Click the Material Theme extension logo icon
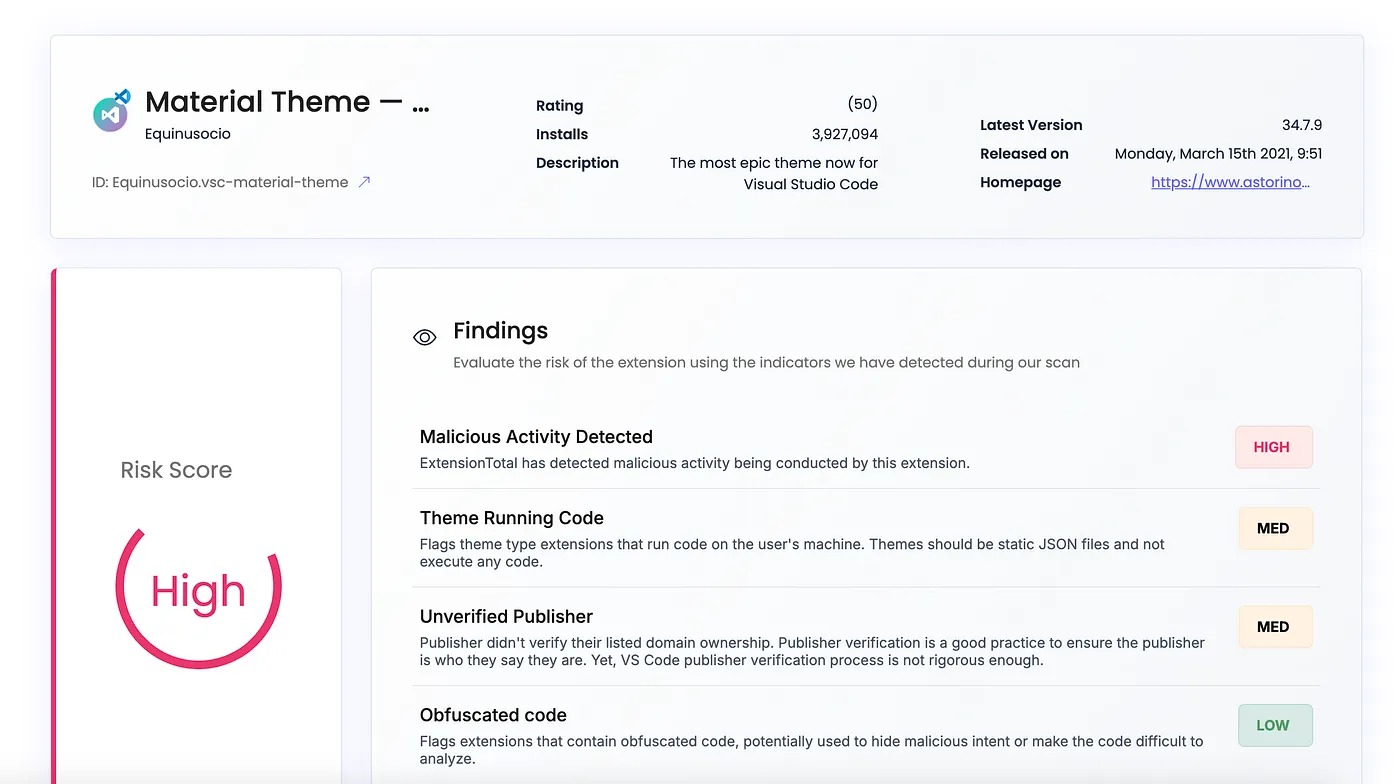Screen dimensions: 1400x784 pos(112,112)
